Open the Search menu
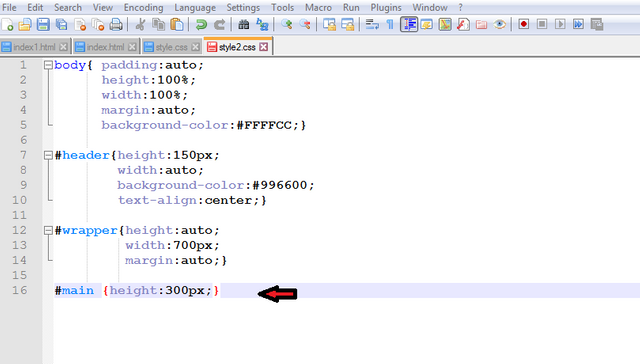 (x=68, y=7)
